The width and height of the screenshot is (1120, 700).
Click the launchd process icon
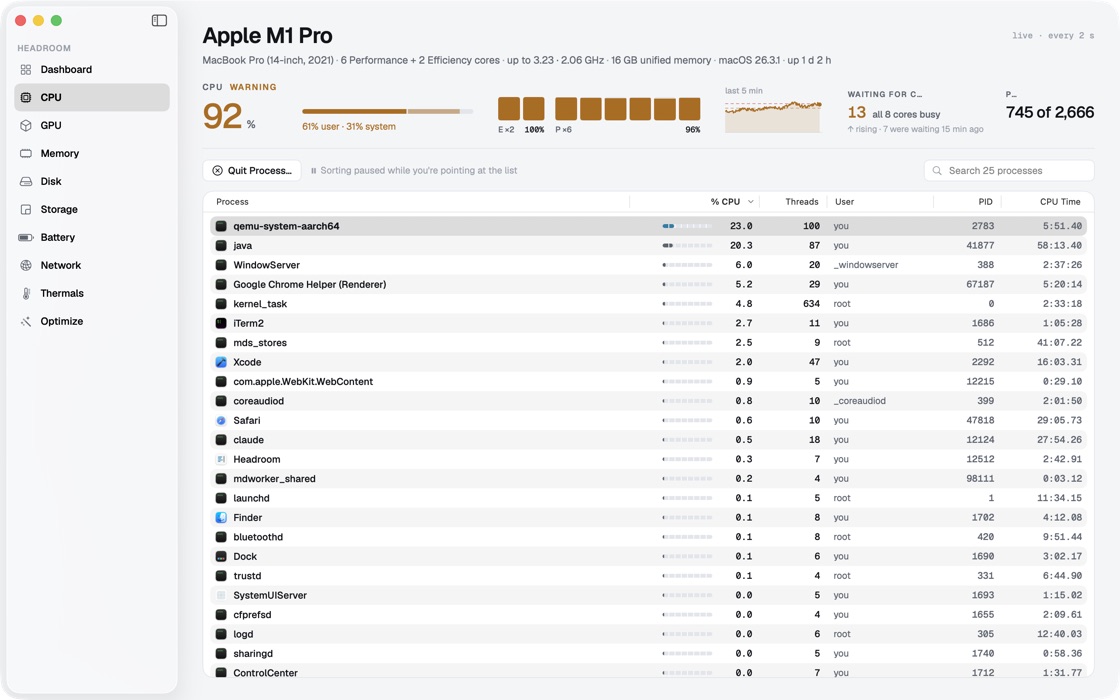pyautogui.click(x=221, y=498)
